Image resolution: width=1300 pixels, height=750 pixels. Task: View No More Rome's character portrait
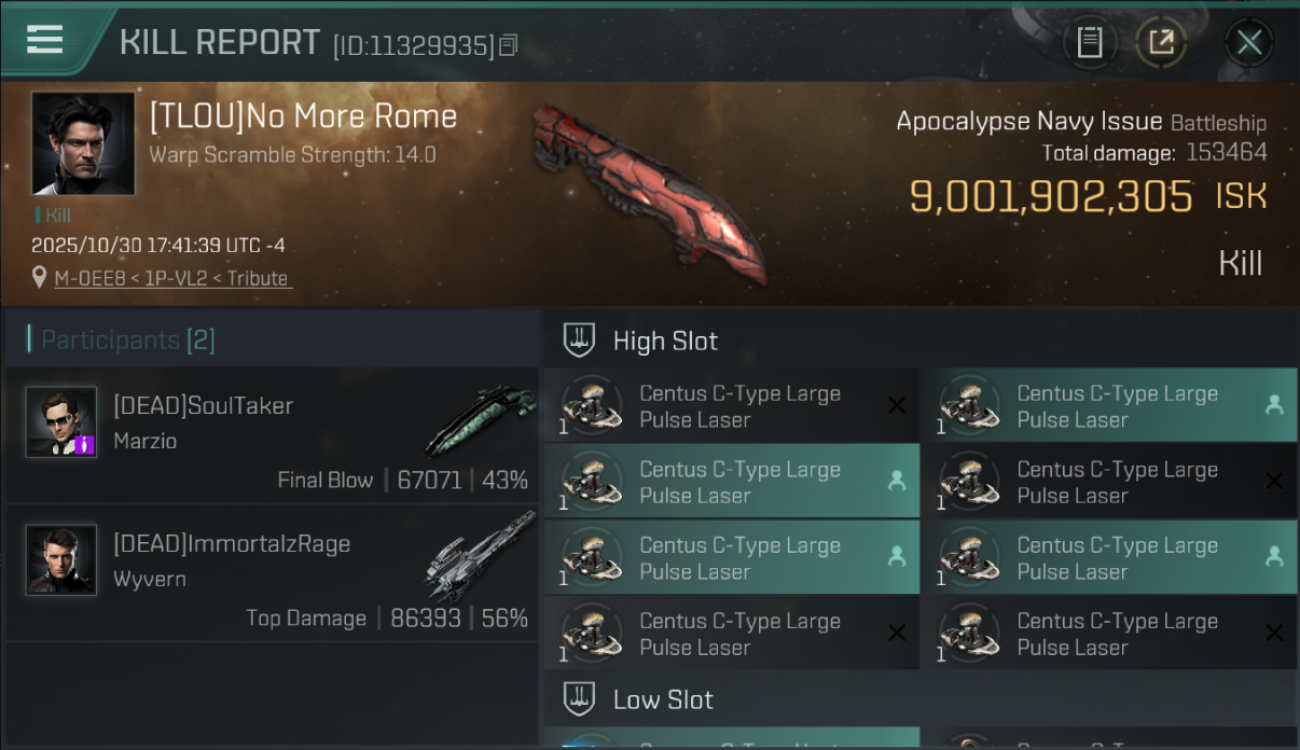[x=83, y=143]
